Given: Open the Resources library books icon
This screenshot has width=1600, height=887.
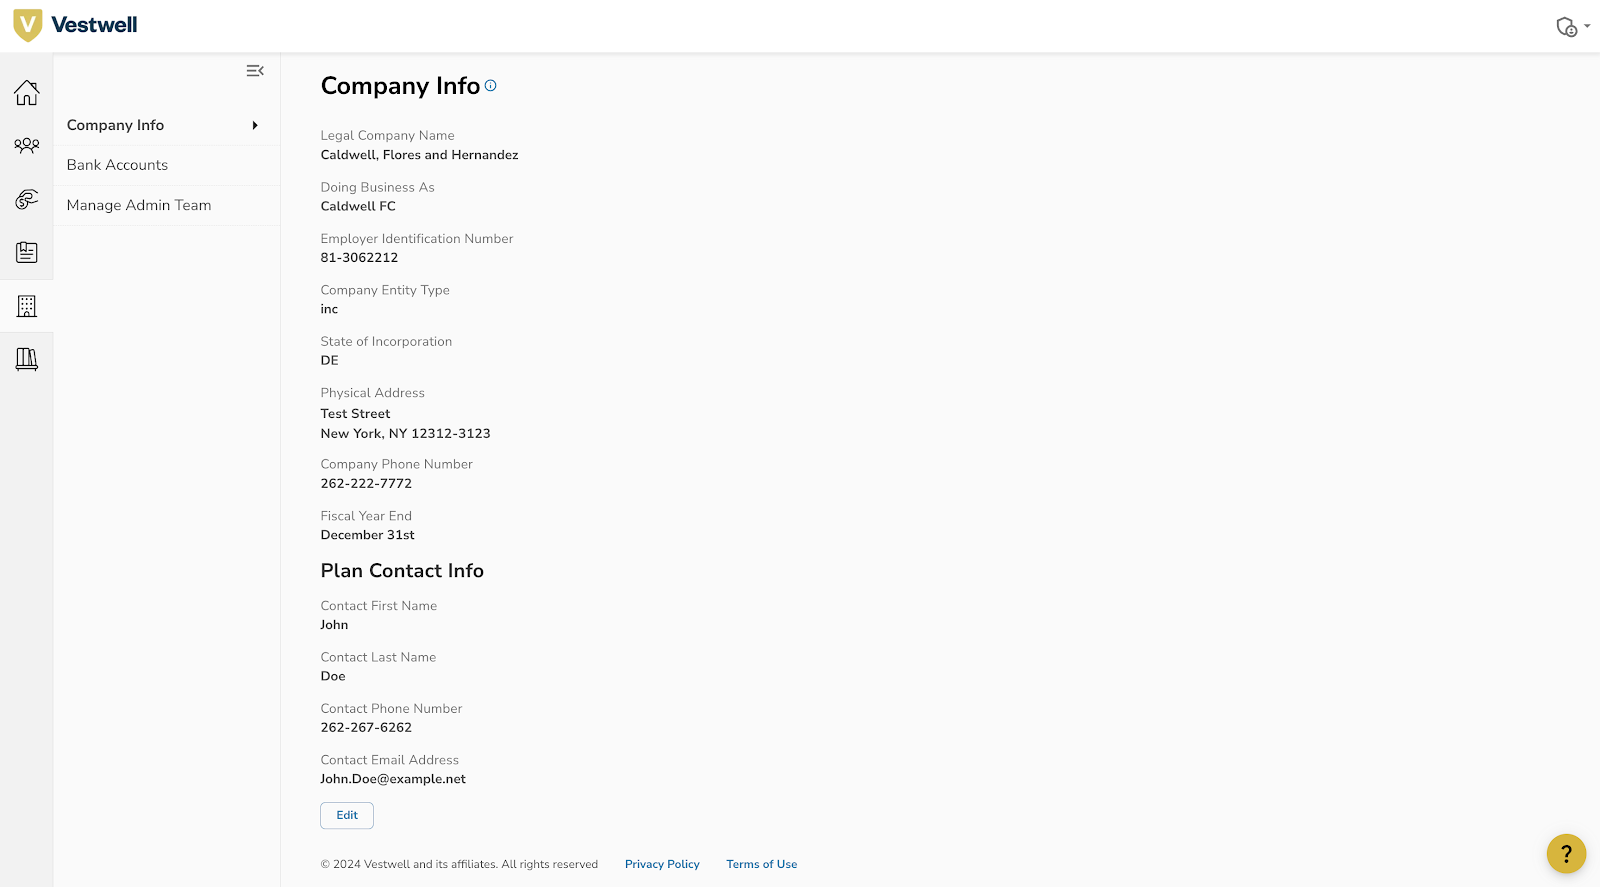Looking at the screenshot, I should click(x=27, y=359).
